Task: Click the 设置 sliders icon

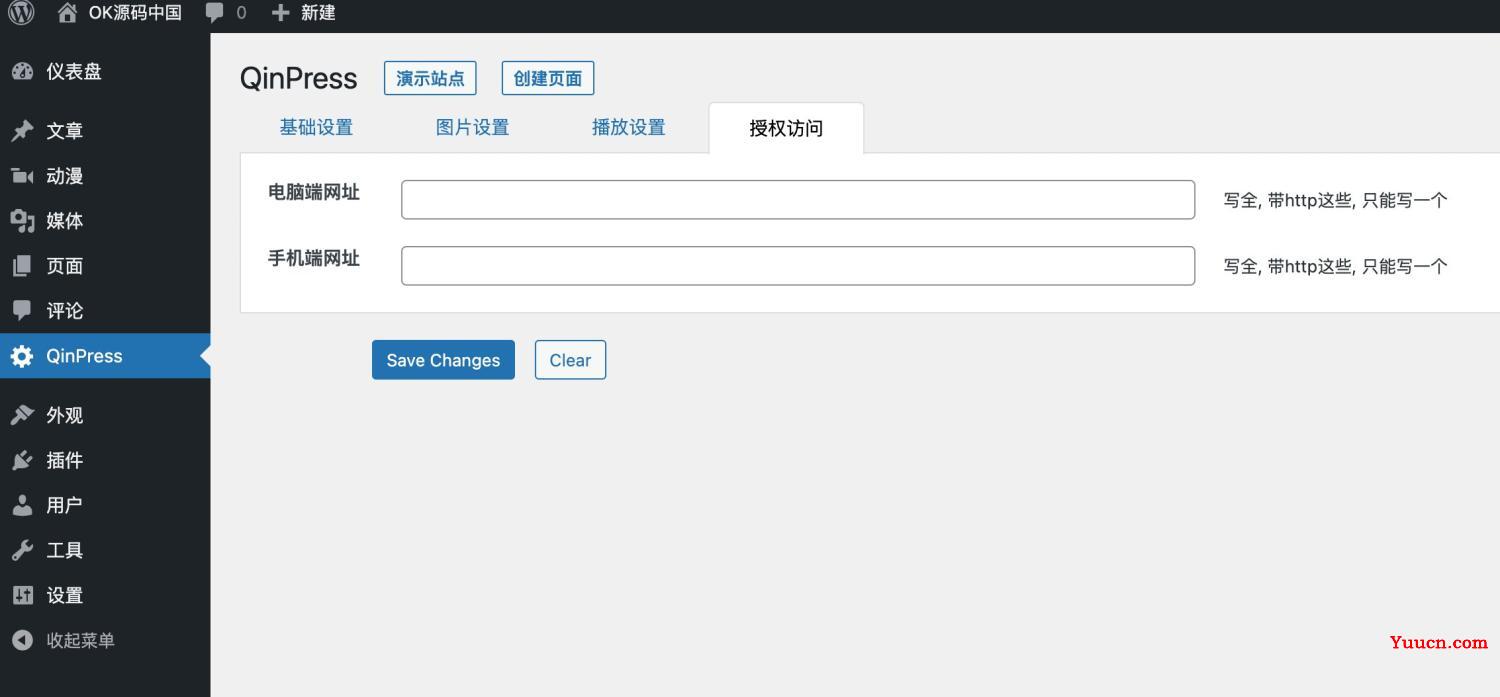Action: pyautogui.click(x=22, y=595)
